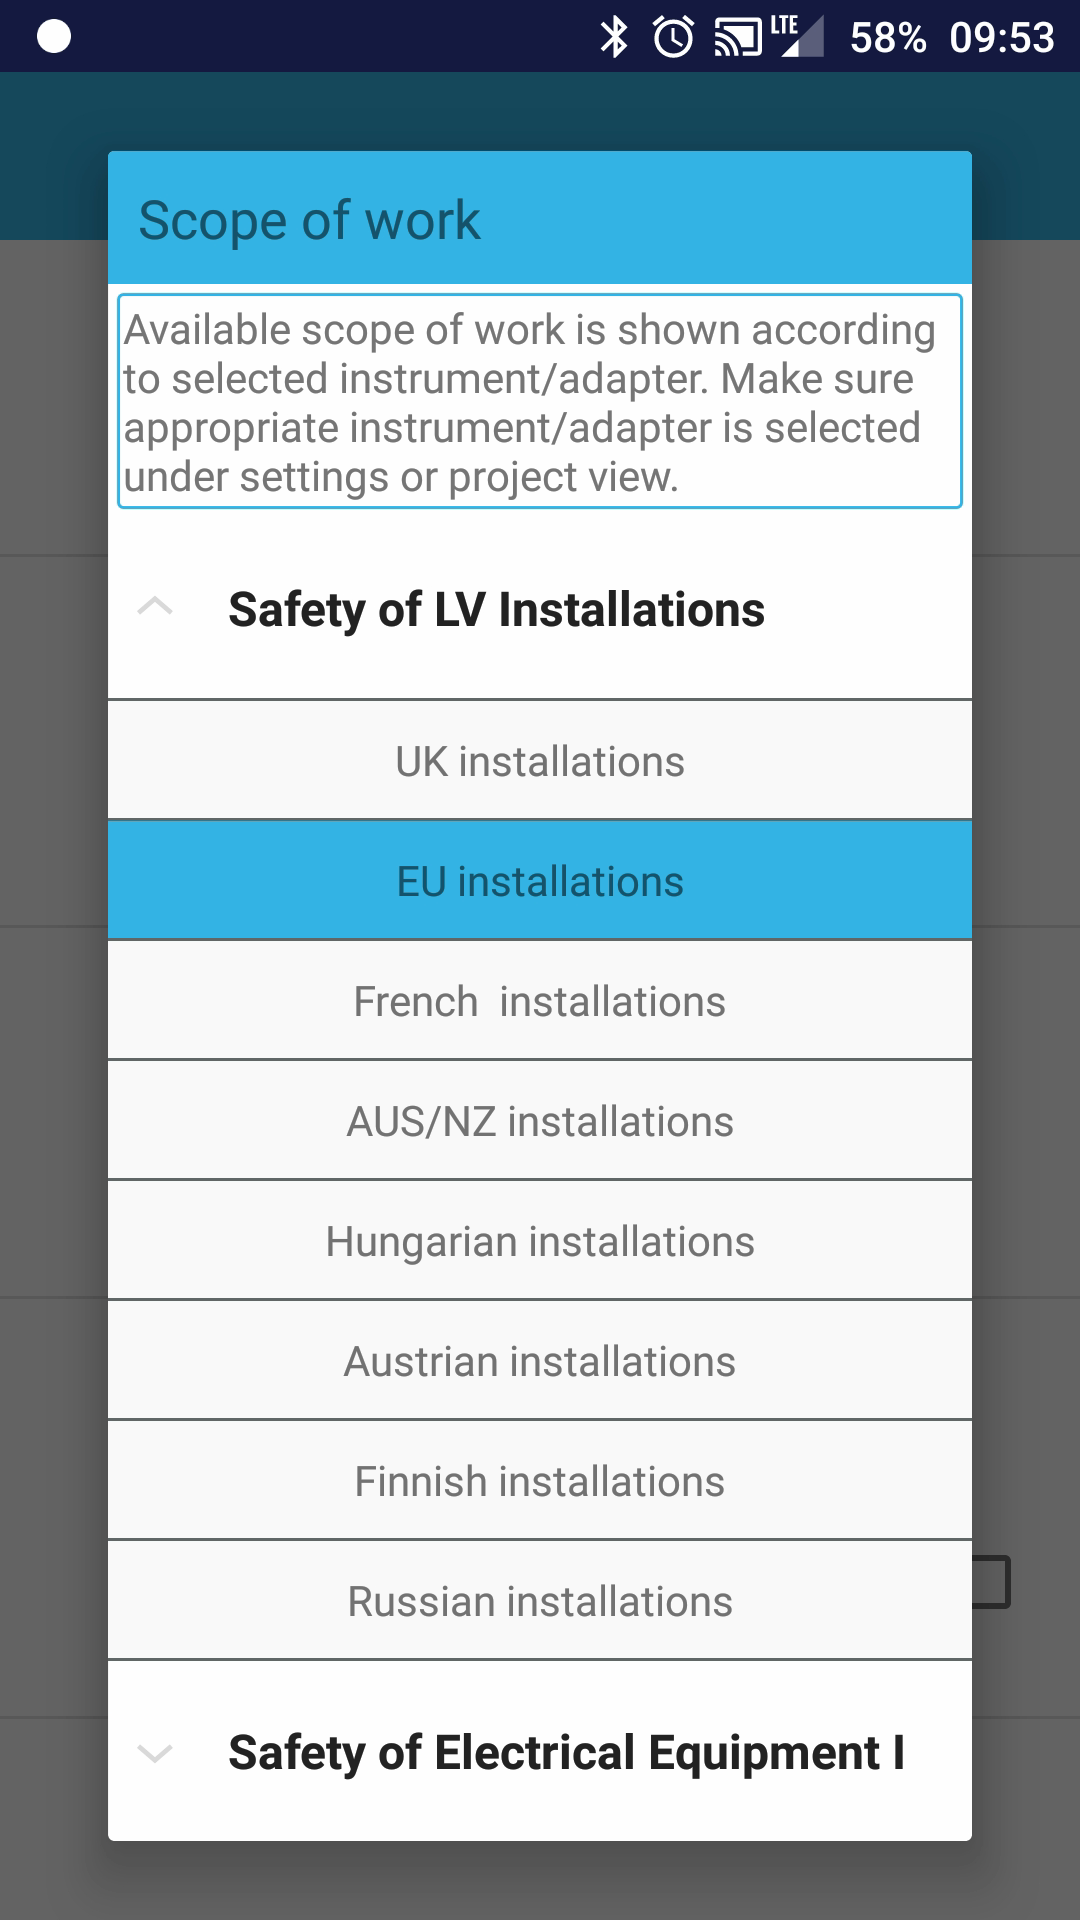Choose EU installations option
Image resolution: width=1080 pixels, height=1920 pixels.
coord(540,881)
